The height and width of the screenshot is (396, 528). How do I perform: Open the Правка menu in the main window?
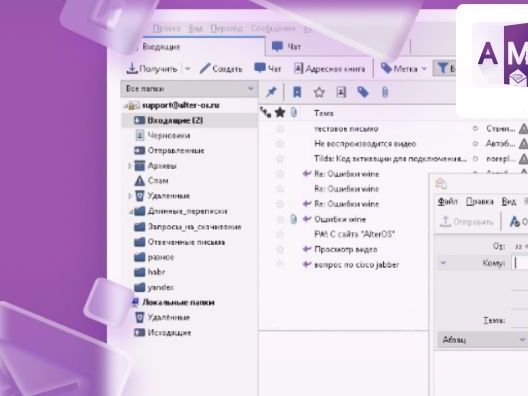pos(167,28)
